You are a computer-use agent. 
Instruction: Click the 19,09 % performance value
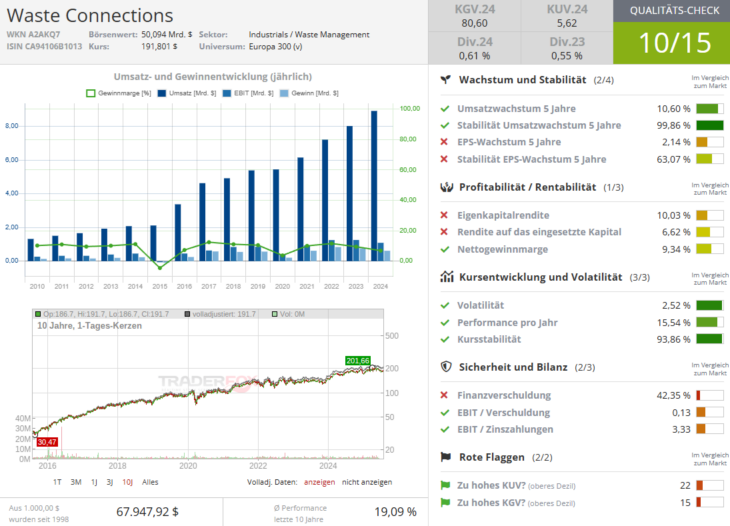pos(395,512)
